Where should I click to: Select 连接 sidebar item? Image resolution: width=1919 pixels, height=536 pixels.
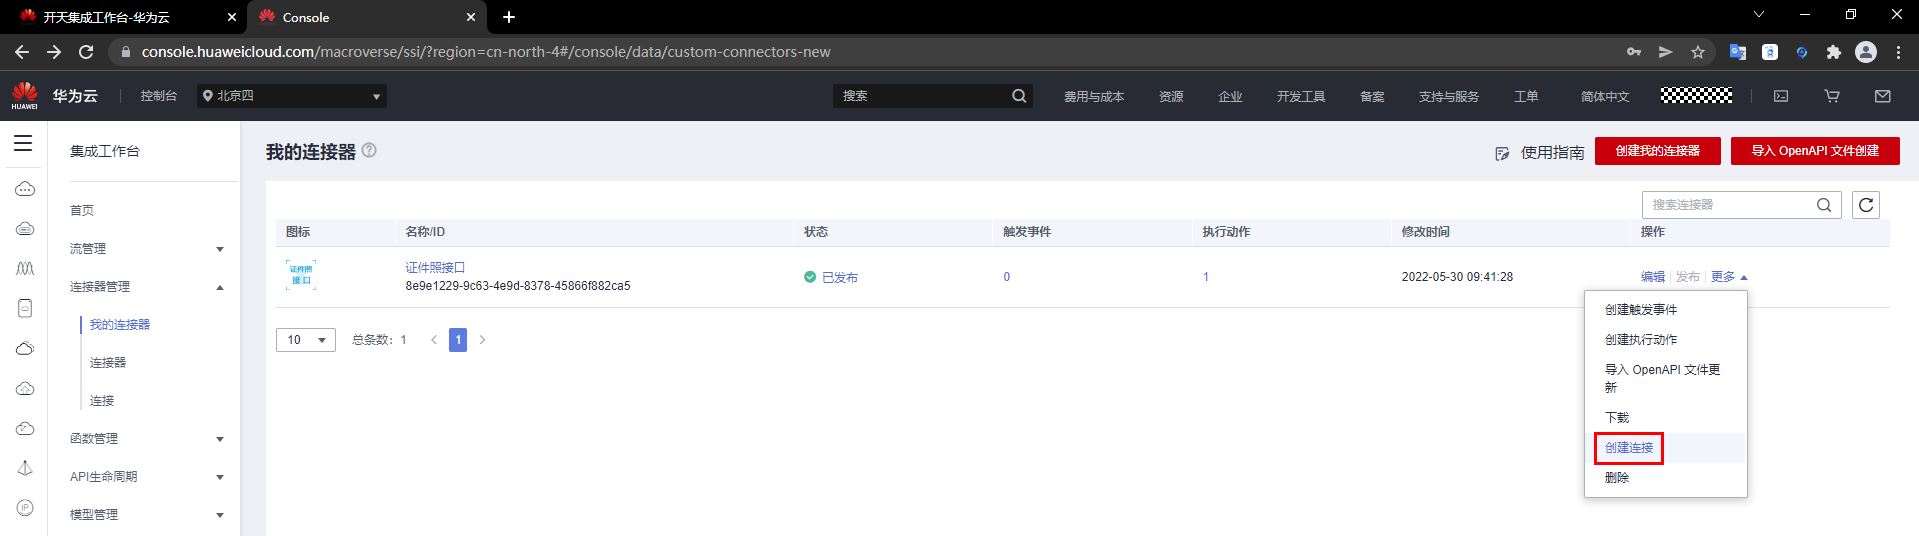pos(102,401)
